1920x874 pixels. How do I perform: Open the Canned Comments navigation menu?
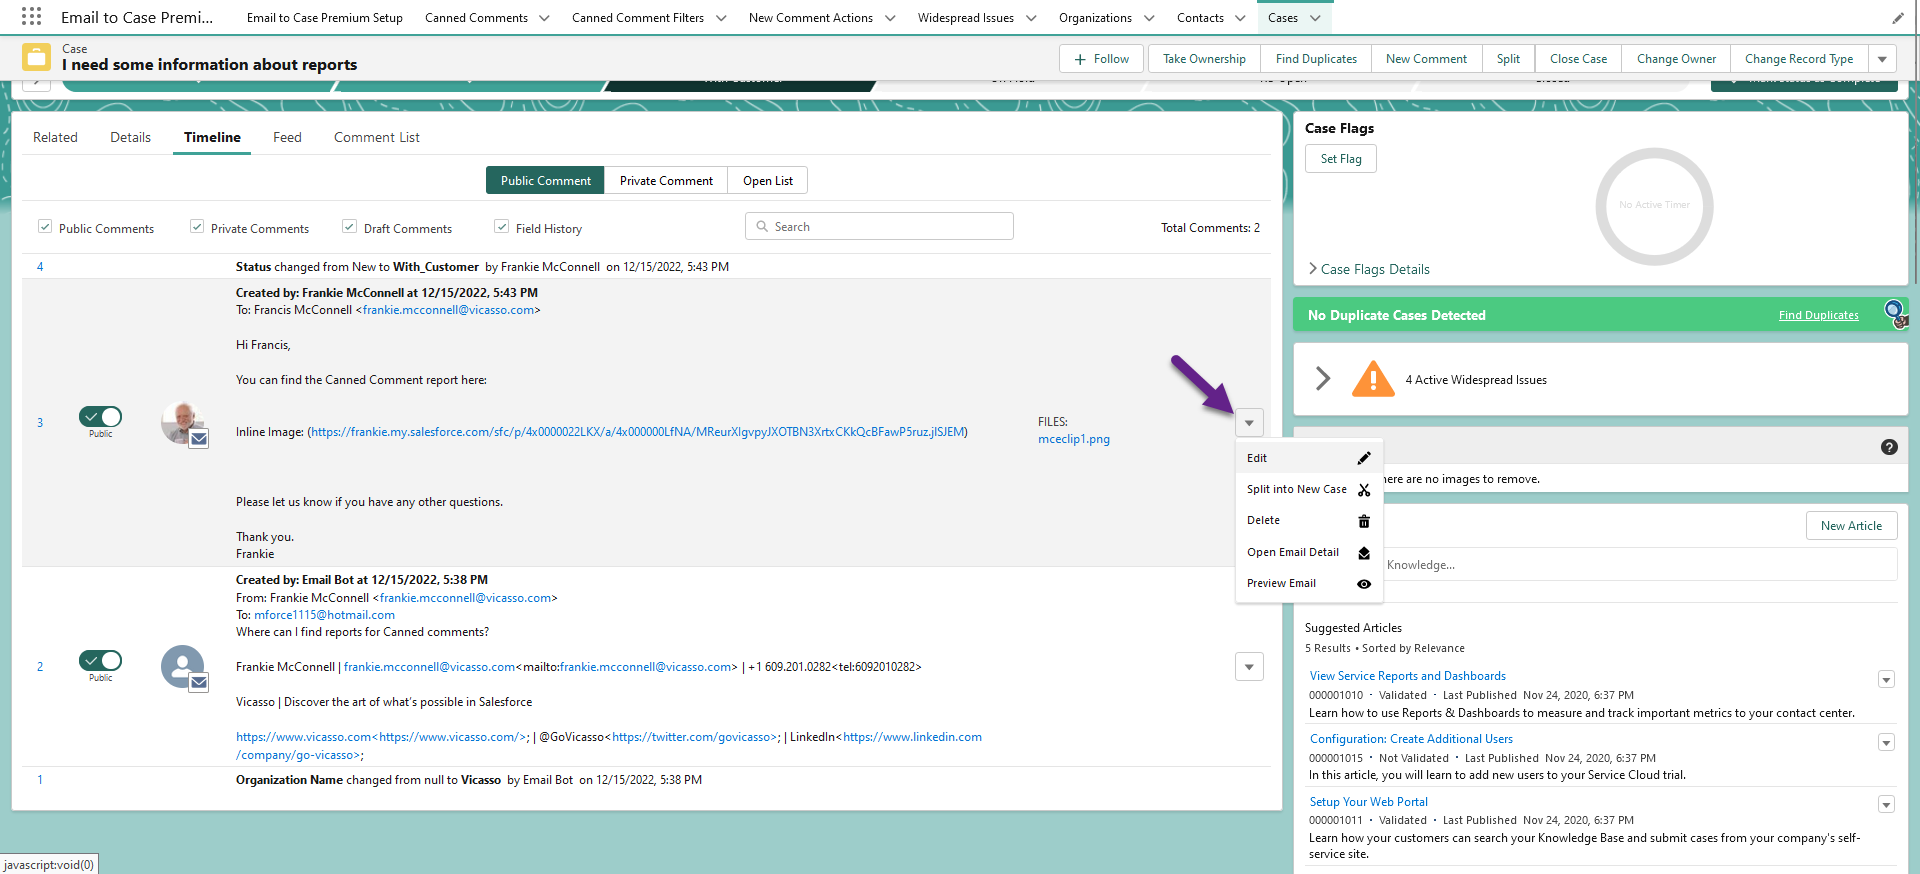(544, 18)
